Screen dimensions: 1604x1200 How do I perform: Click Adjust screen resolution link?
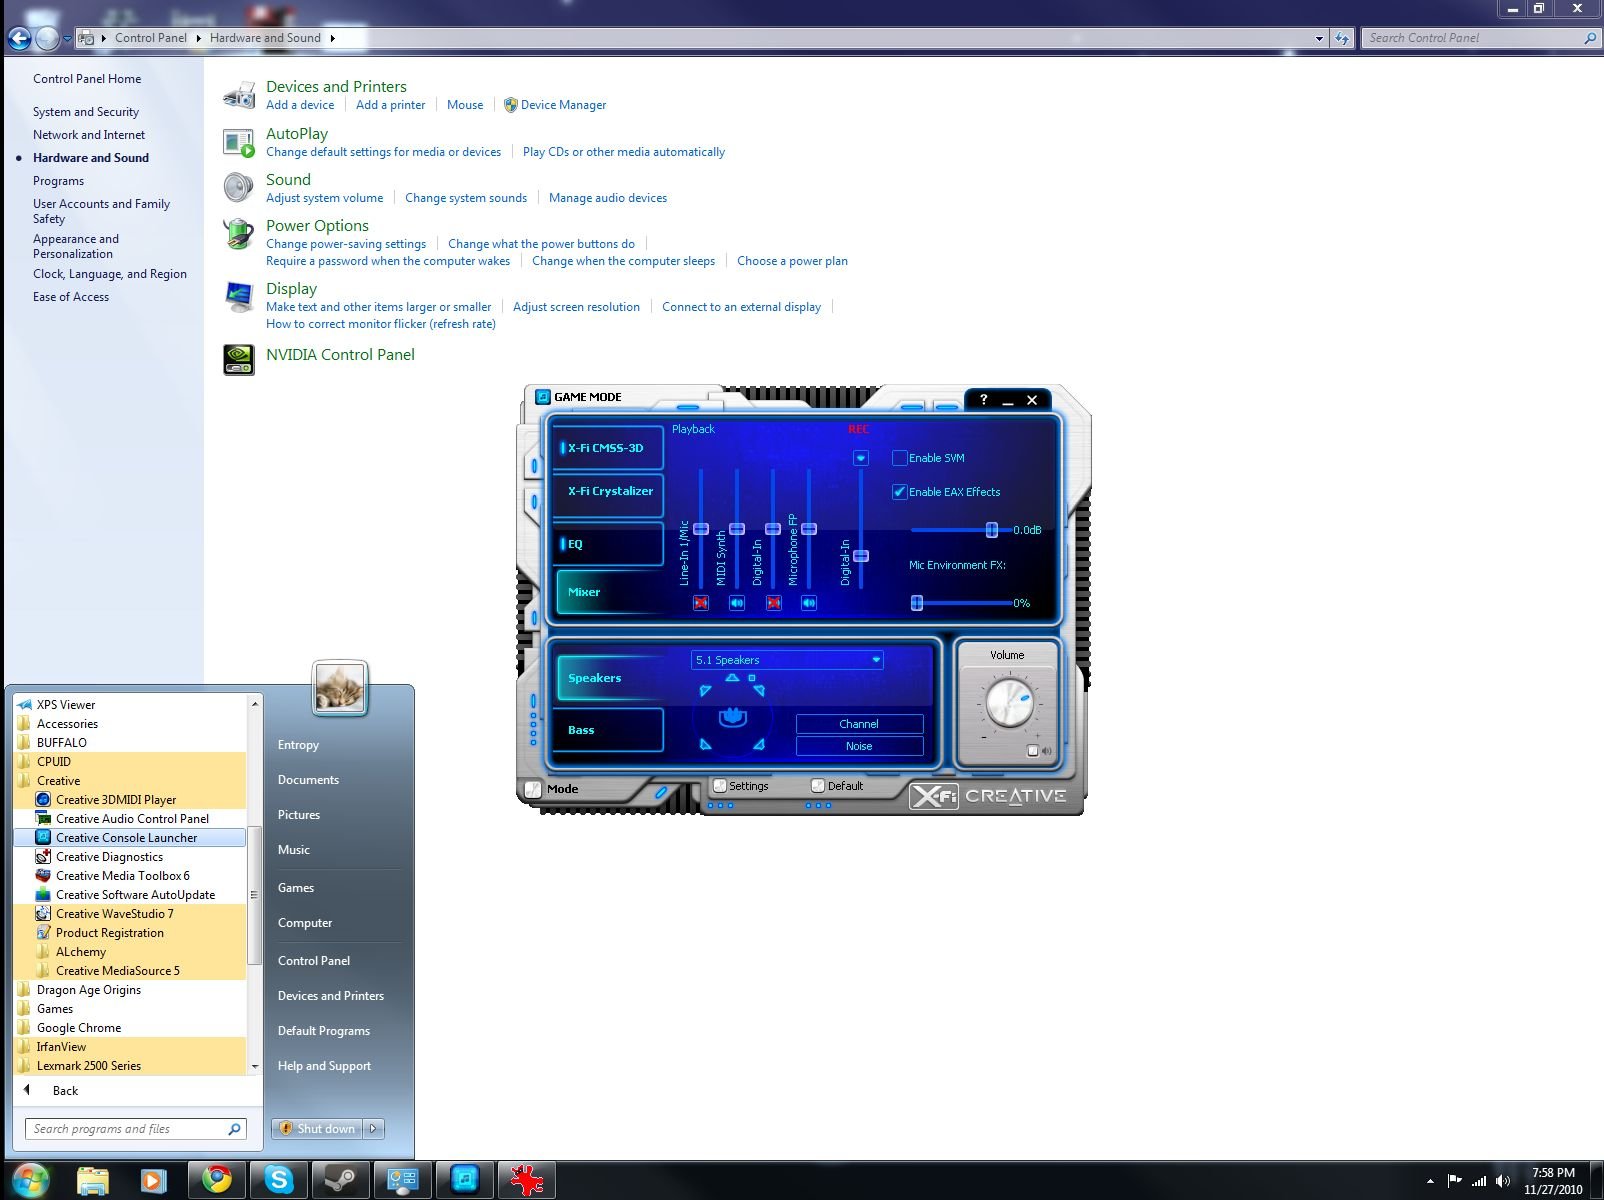coord(576,307)
